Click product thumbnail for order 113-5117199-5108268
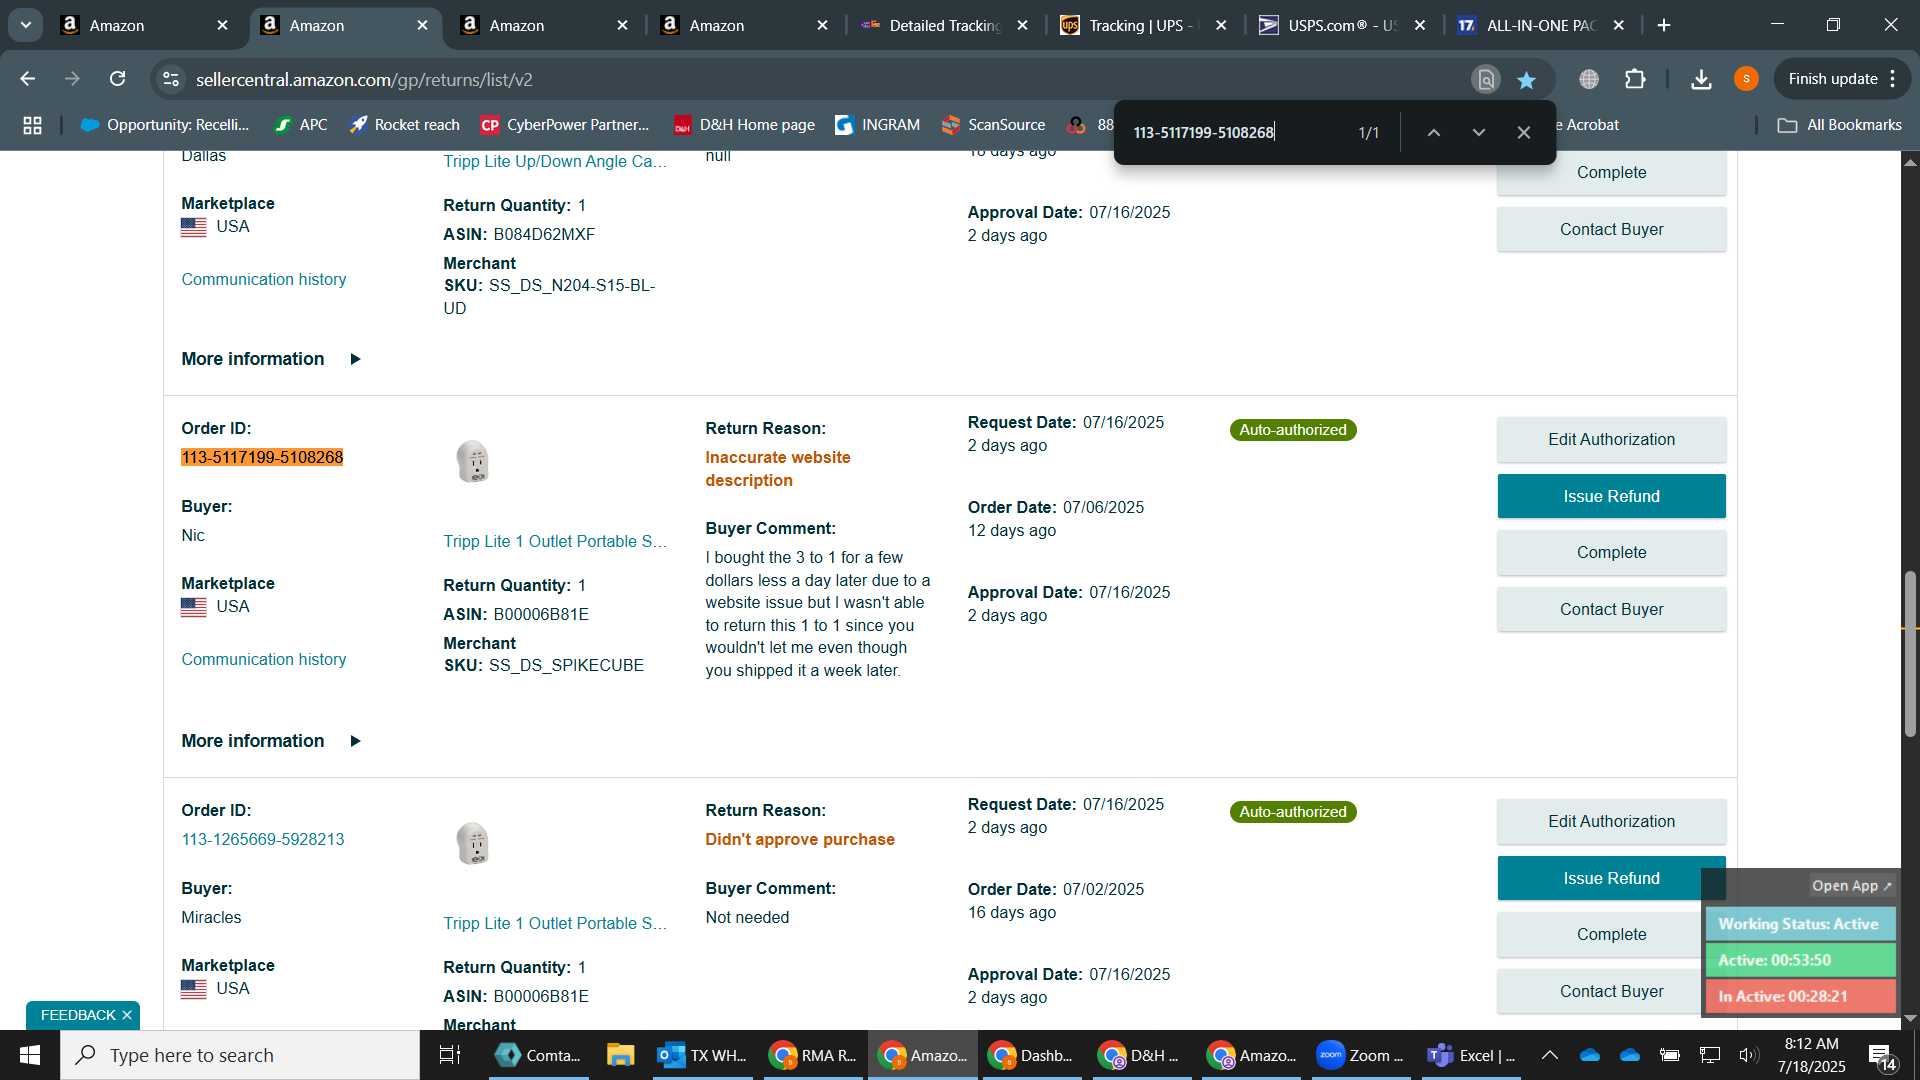The image size is (1920, 1080). tap(473, 461)
